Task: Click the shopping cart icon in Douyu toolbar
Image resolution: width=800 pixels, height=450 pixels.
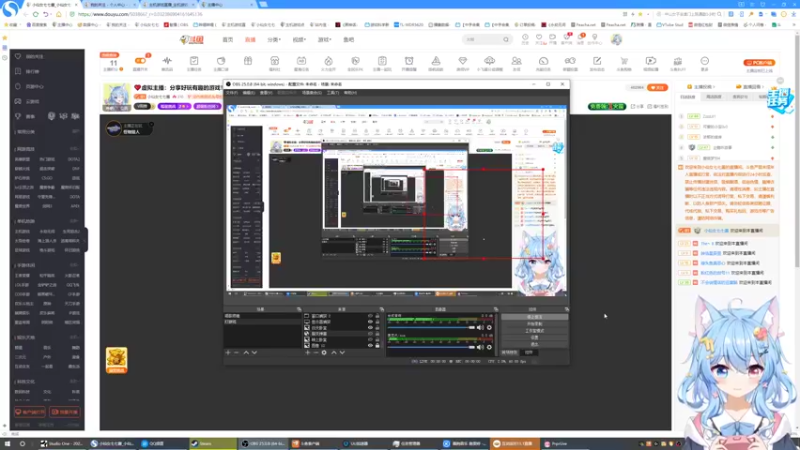Action: tap(624, 63)
